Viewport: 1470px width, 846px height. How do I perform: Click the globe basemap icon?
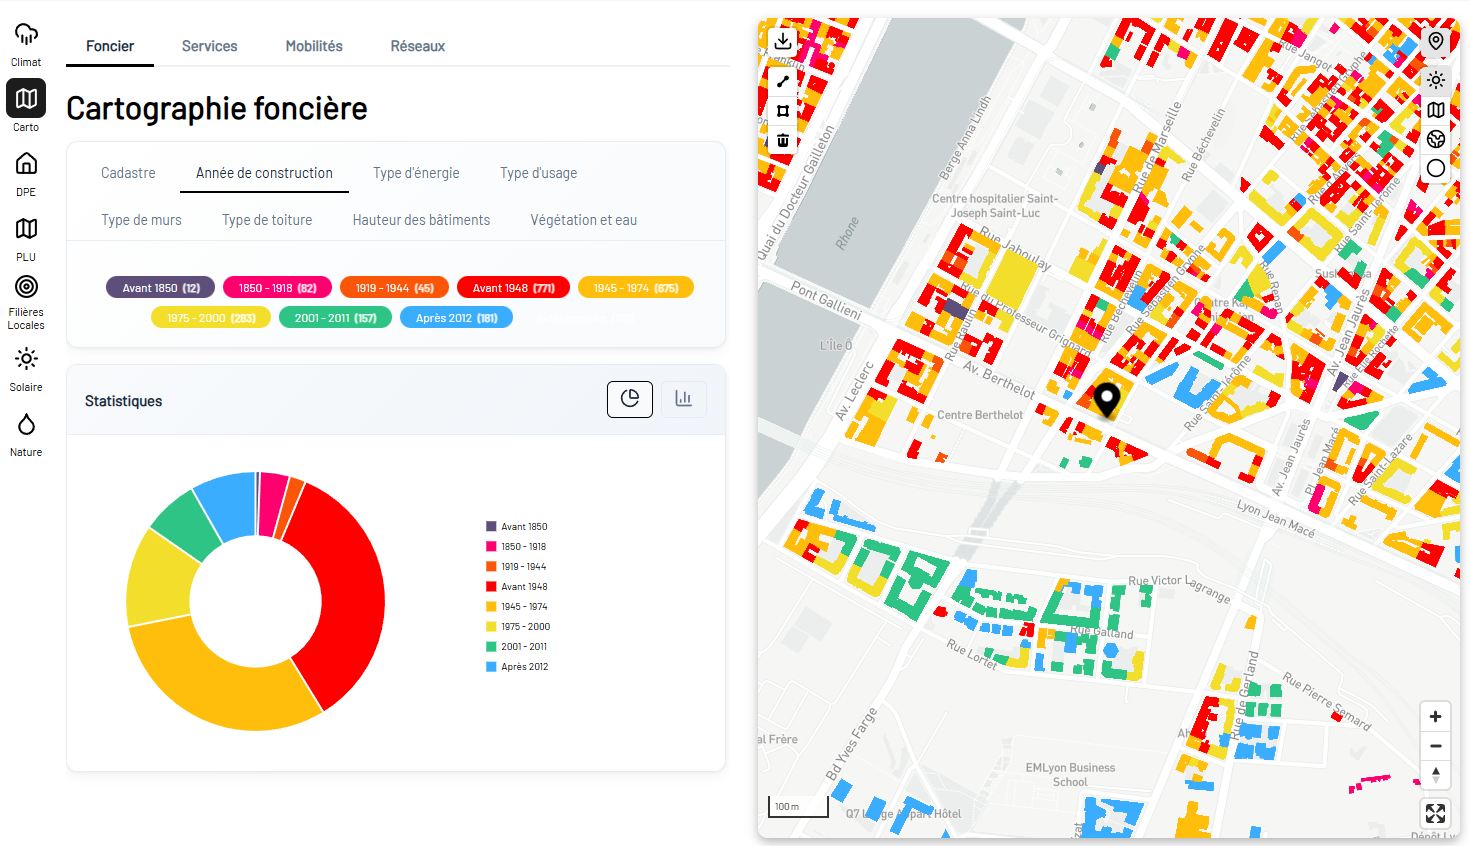coord(1435,140)
